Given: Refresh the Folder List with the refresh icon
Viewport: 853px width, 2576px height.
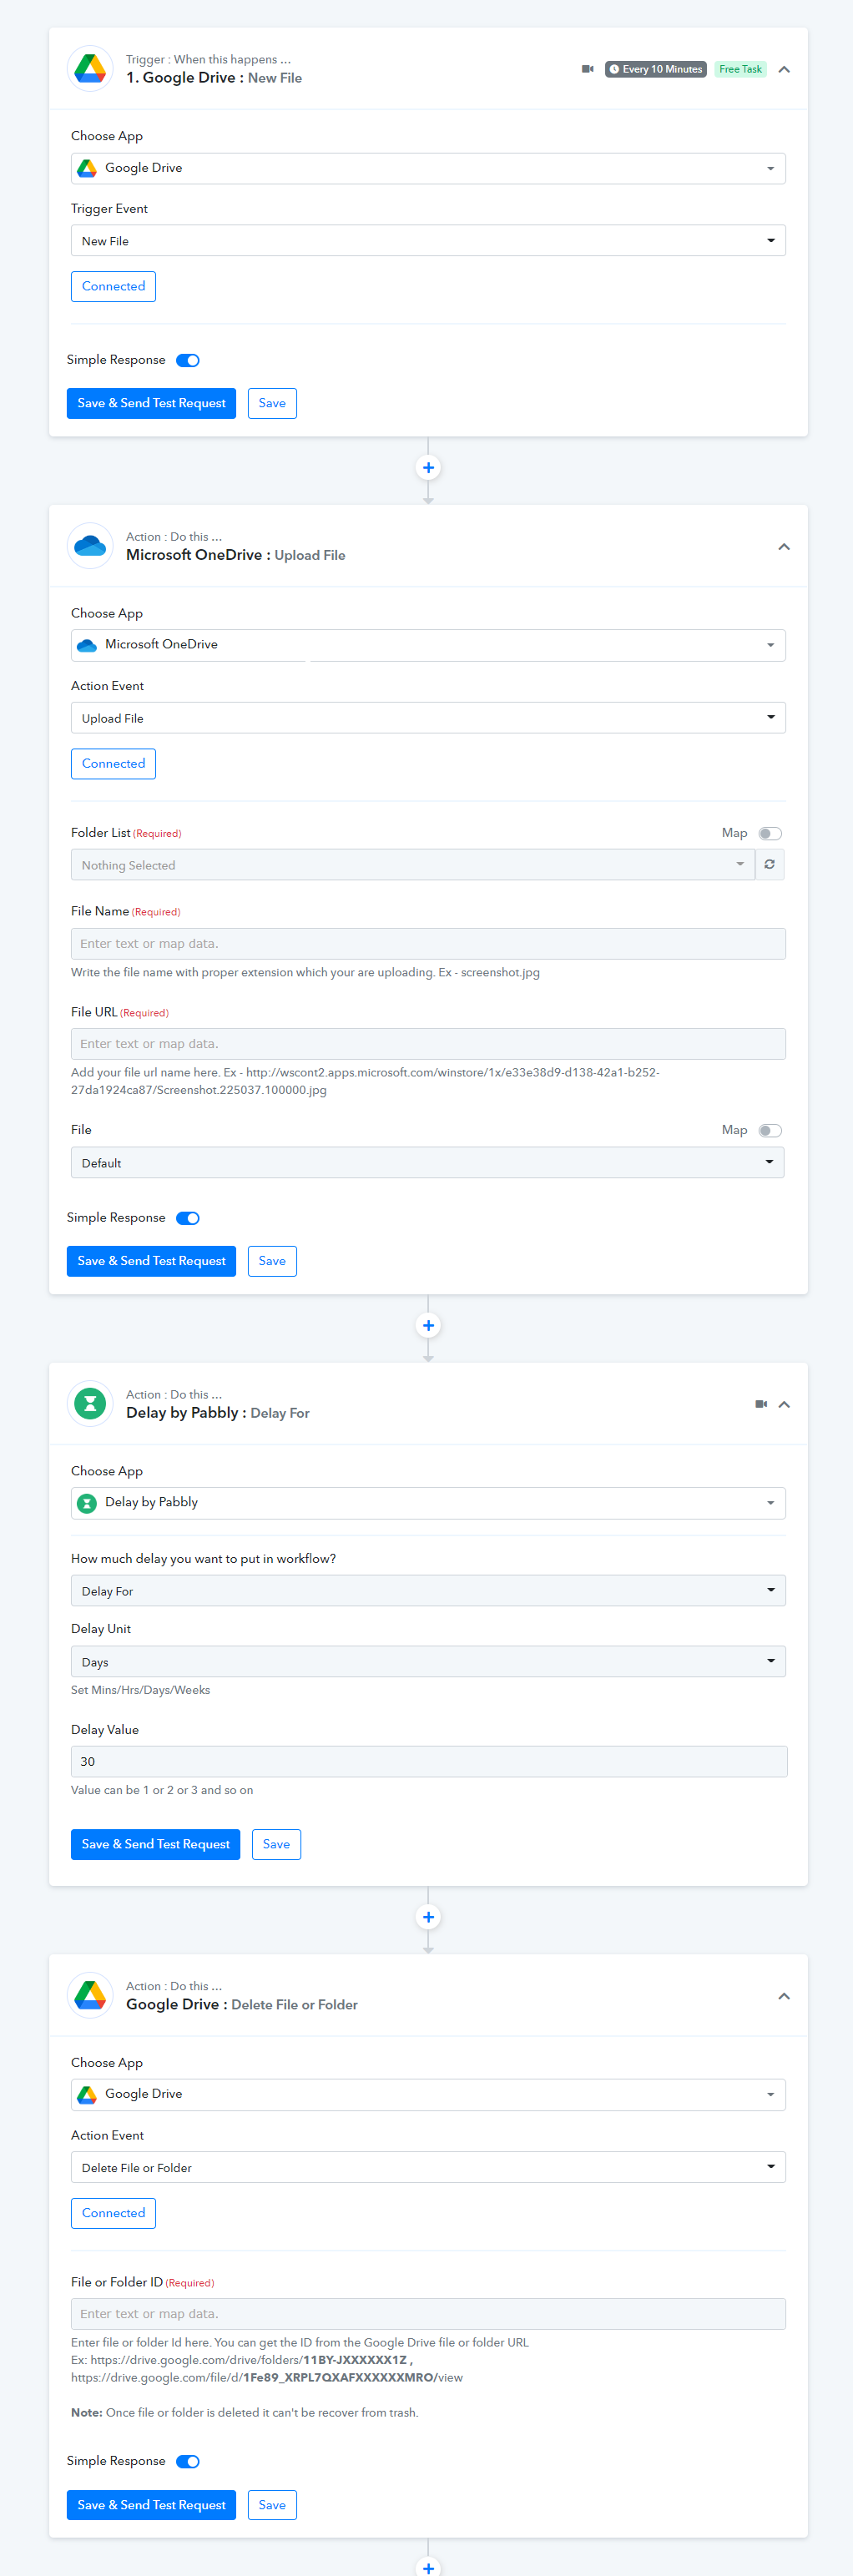Looking at the screenshot, I should [x=770, y=865].
